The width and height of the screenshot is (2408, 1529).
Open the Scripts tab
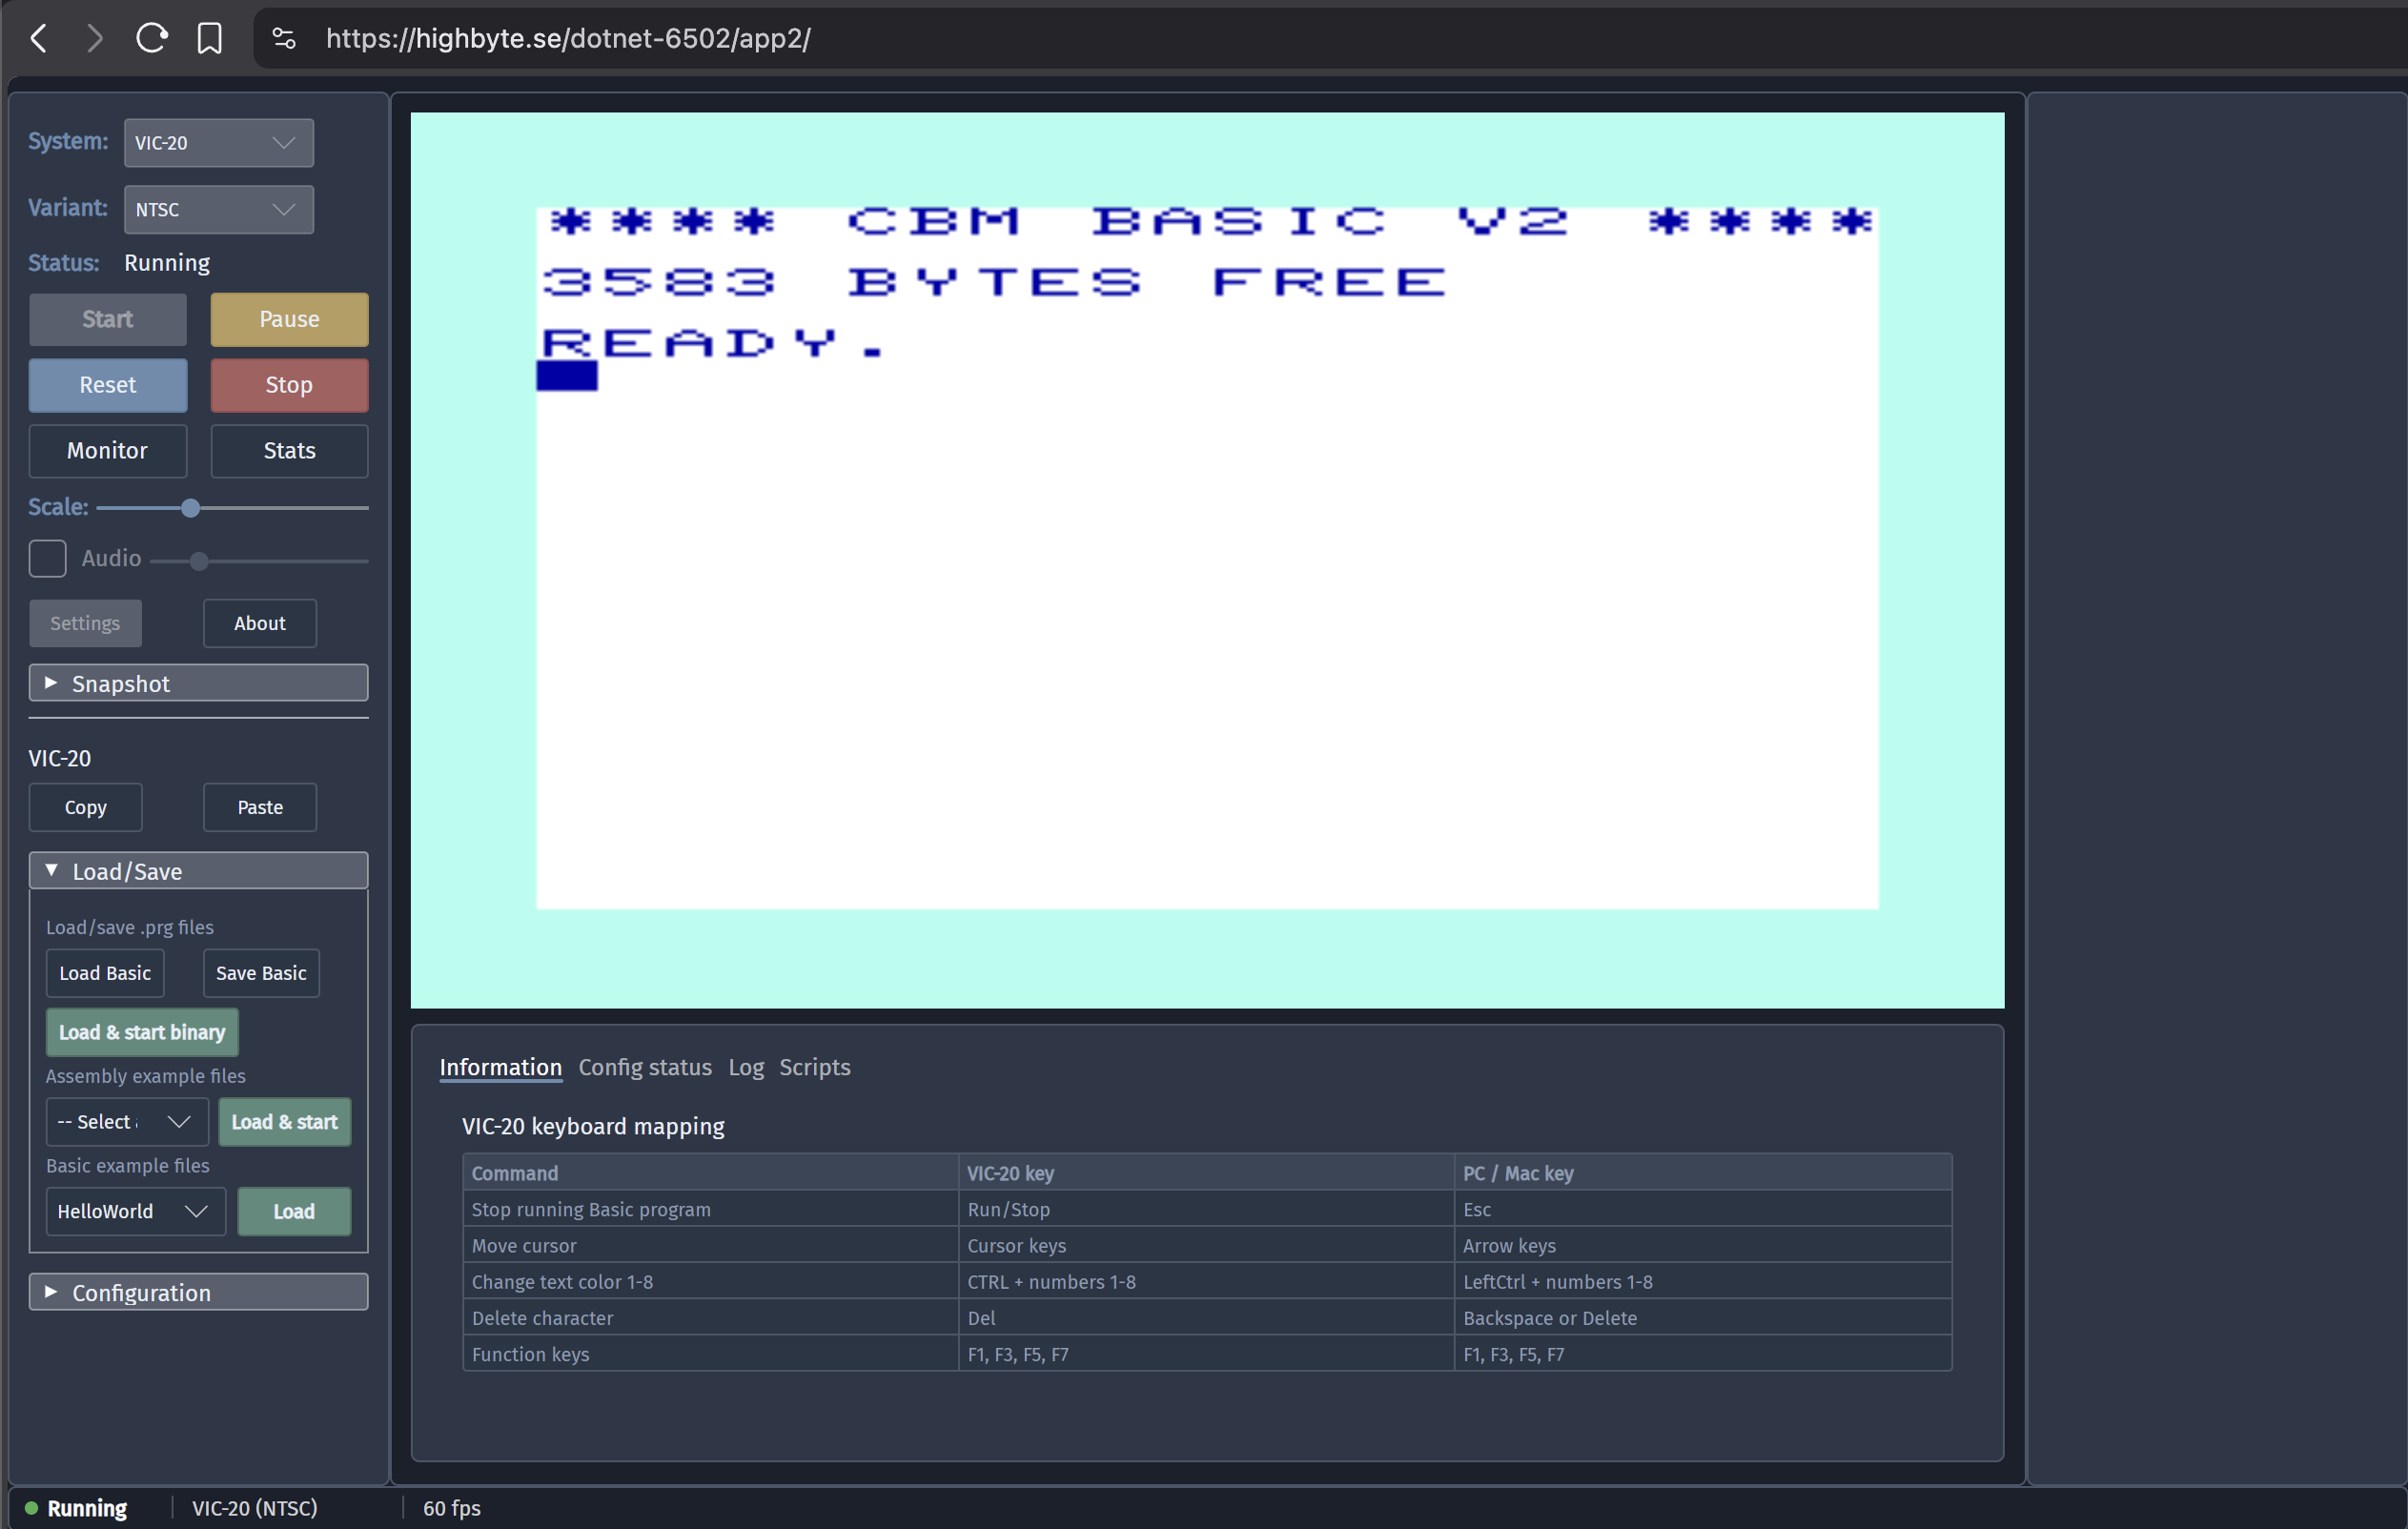815,1067
